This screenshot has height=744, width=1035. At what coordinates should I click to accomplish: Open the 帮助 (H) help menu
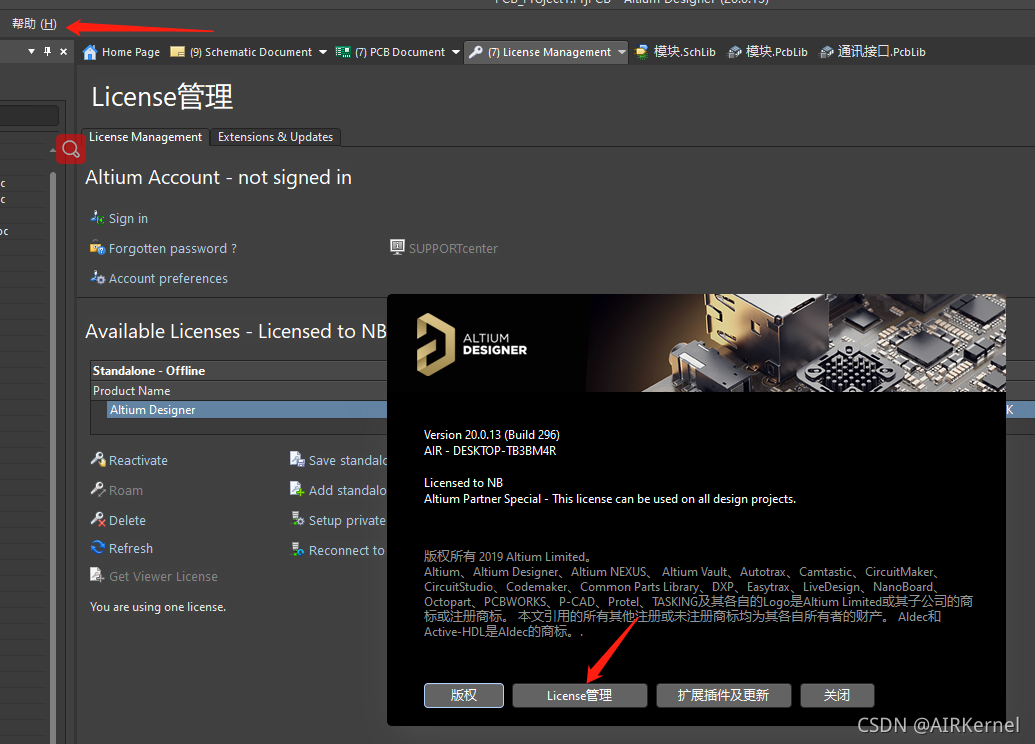(34, 24)
